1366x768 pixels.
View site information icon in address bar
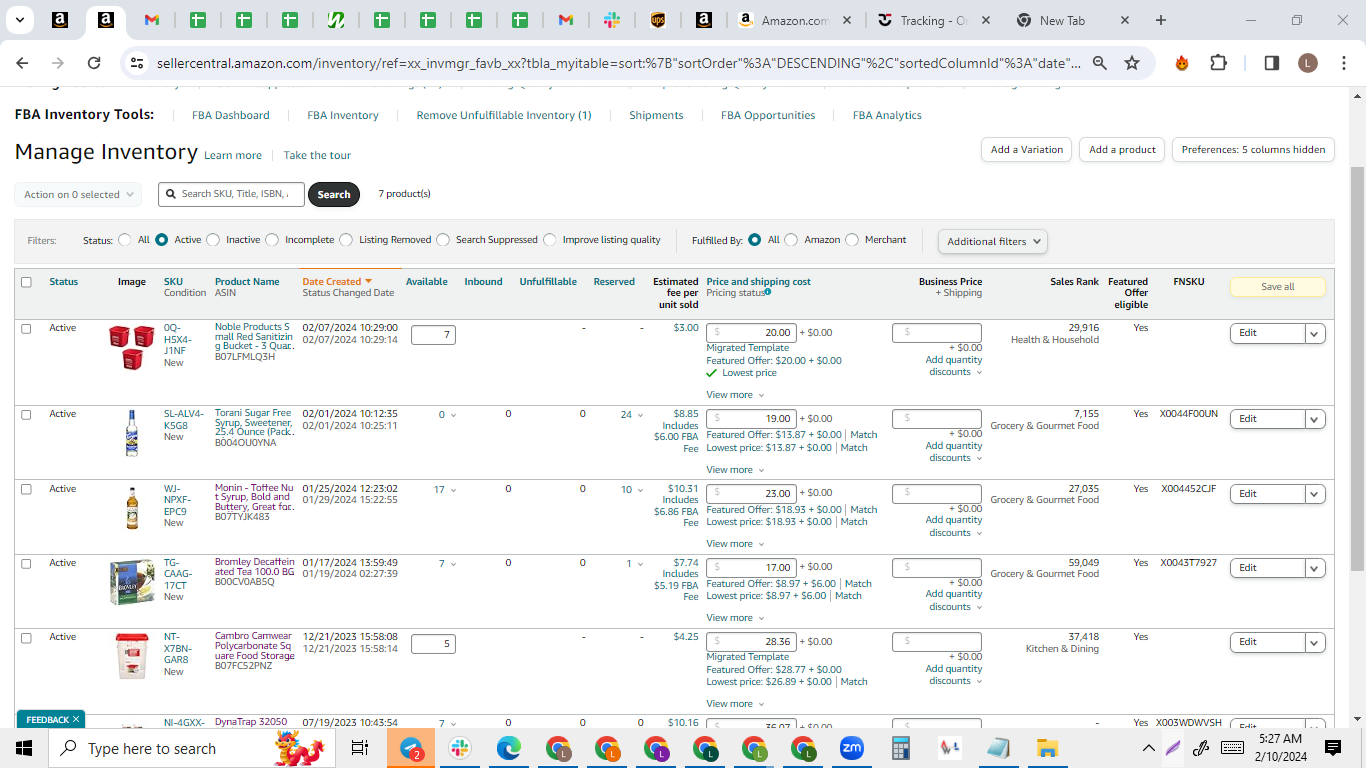tap(137, 63)
